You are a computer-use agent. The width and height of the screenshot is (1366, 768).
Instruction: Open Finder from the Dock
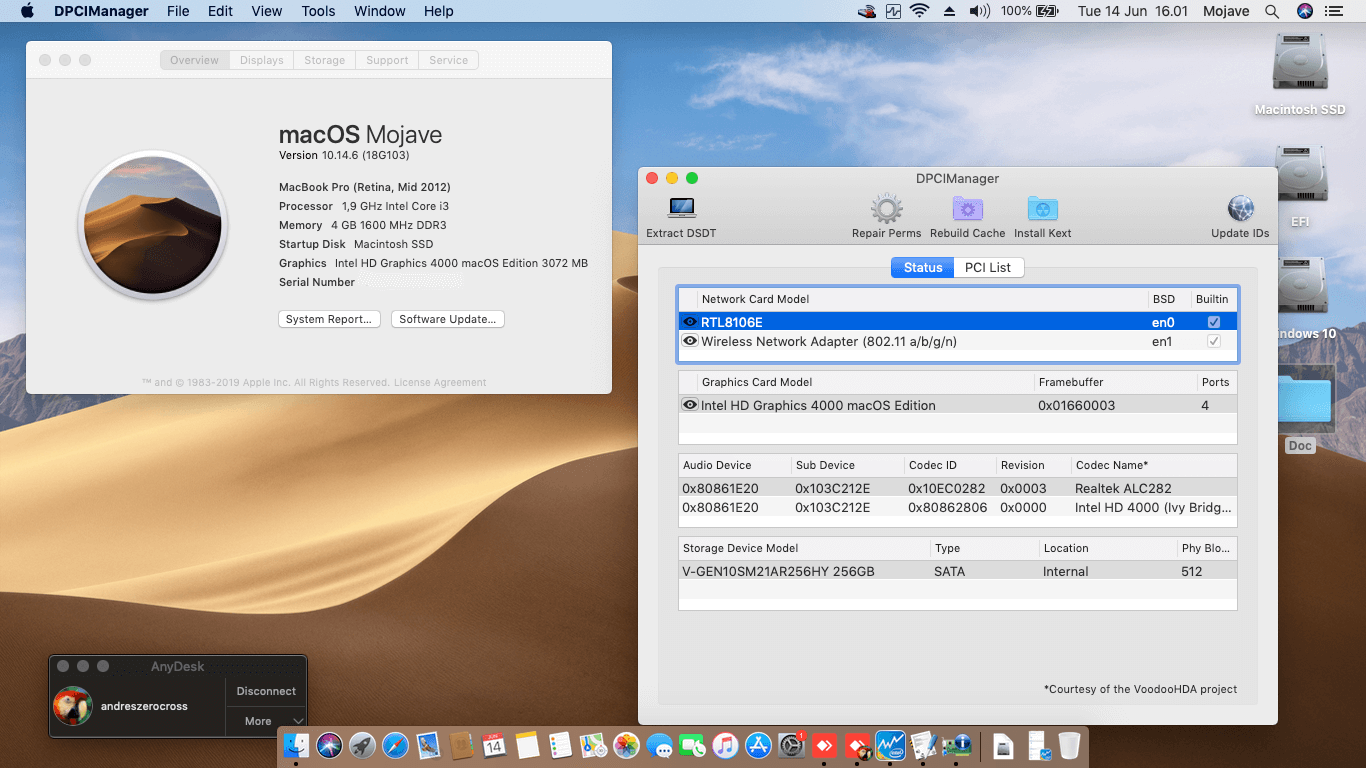(297, 745)
